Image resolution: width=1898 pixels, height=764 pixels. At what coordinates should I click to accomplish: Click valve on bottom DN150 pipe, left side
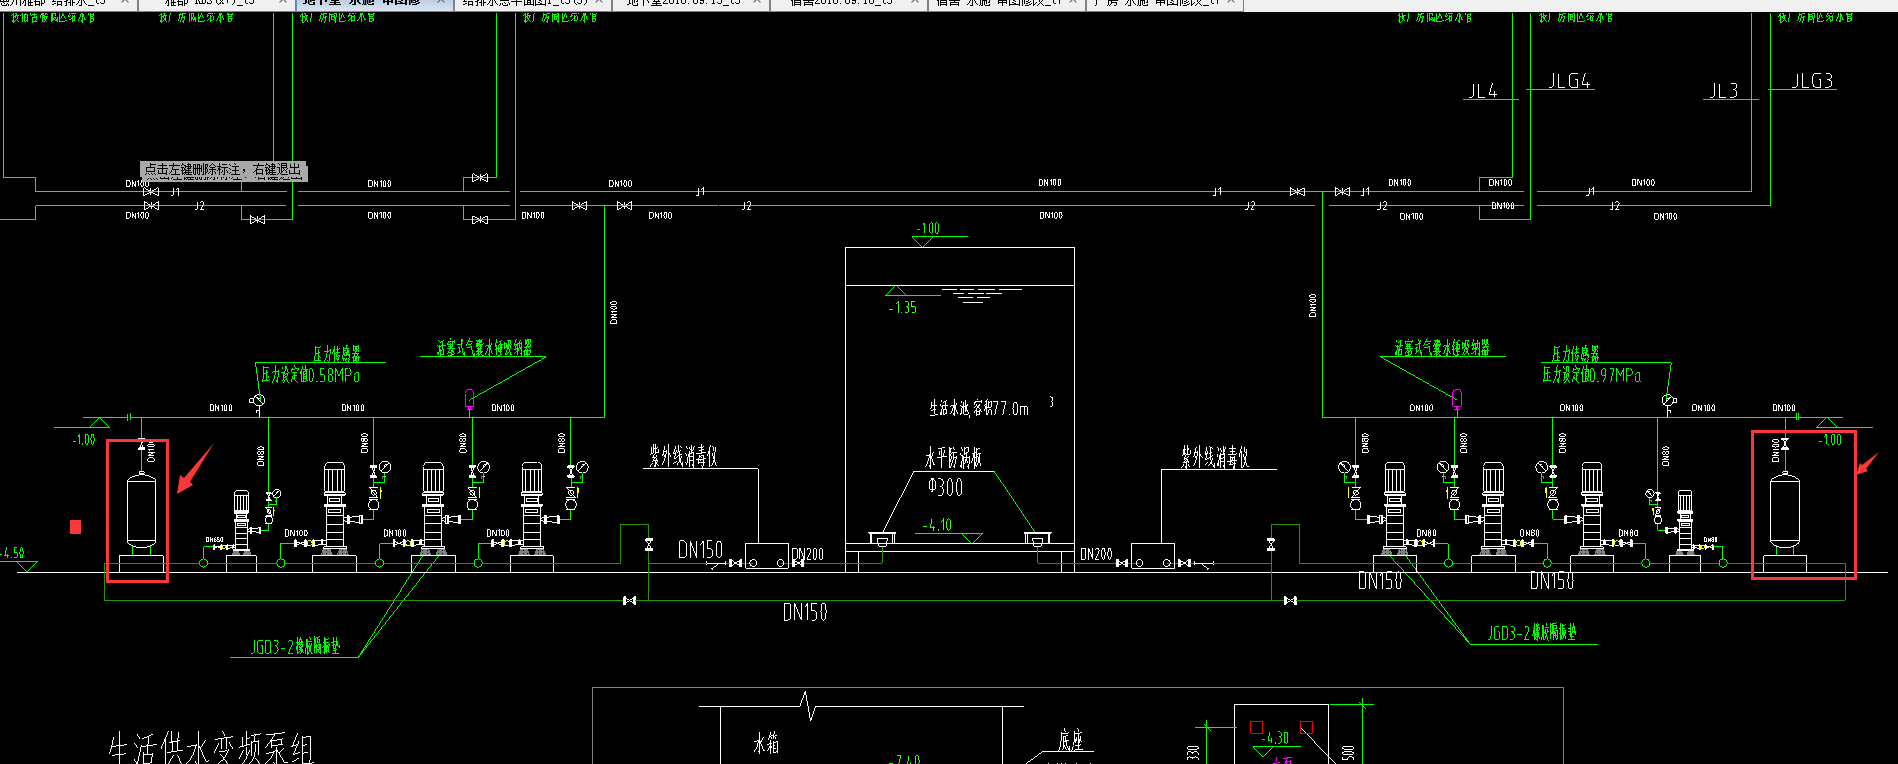629,600
